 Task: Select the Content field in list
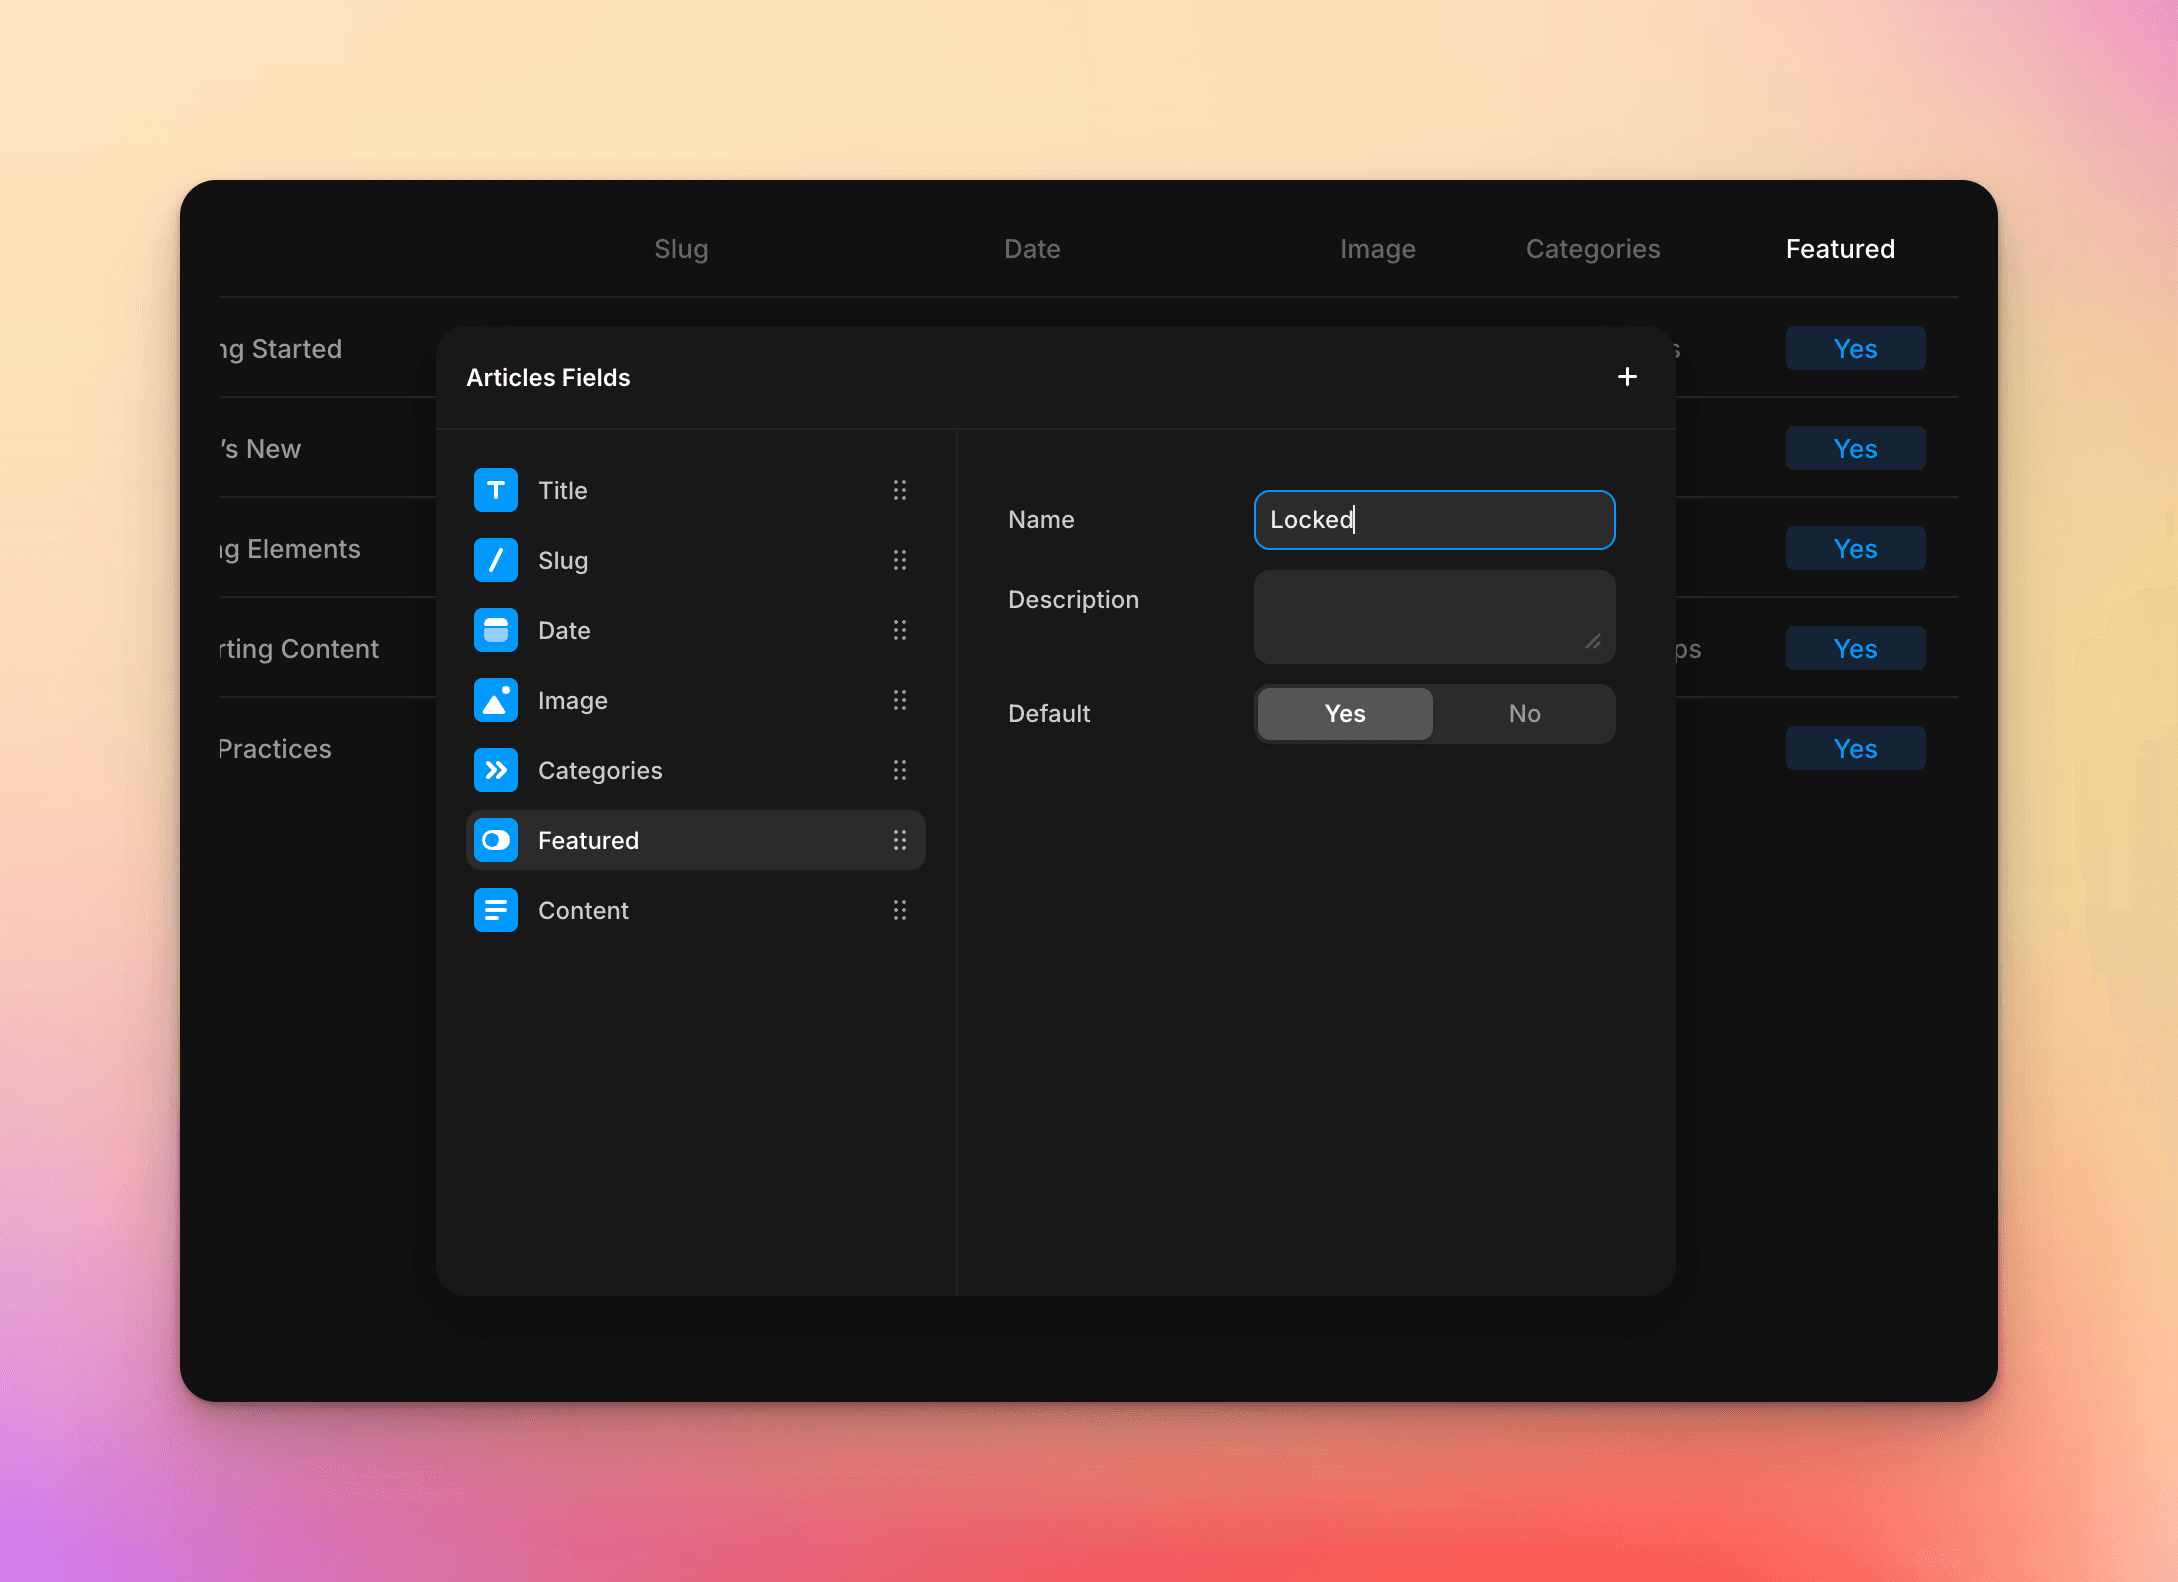696,910
